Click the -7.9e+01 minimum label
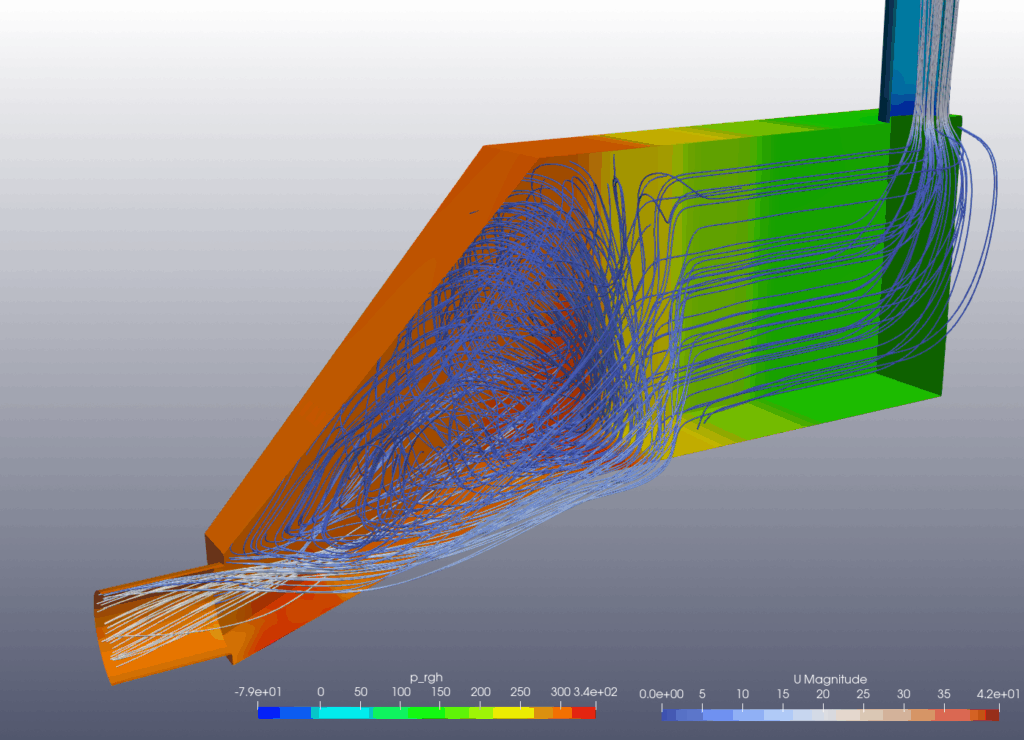 click(257, 692)
